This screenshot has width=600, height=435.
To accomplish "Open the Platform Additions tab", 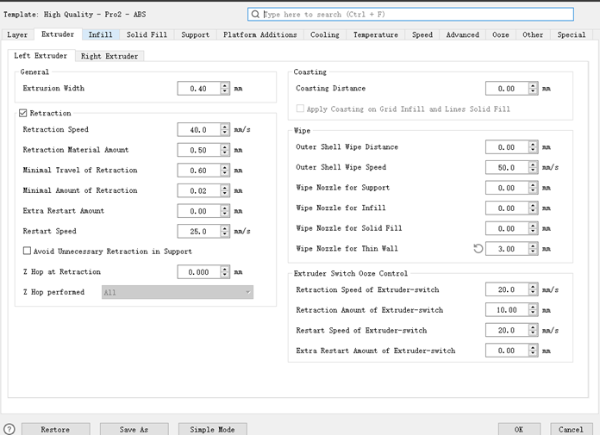I will click(x=260, y=35).
